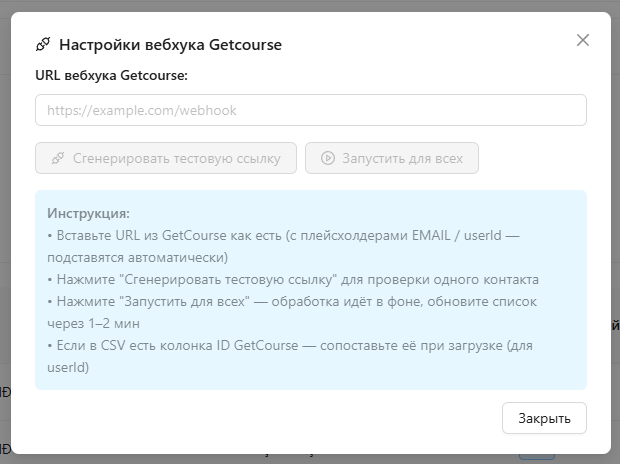
Task: Click "Сгенерировать тестовую ссылку" button
Action: 166,158
